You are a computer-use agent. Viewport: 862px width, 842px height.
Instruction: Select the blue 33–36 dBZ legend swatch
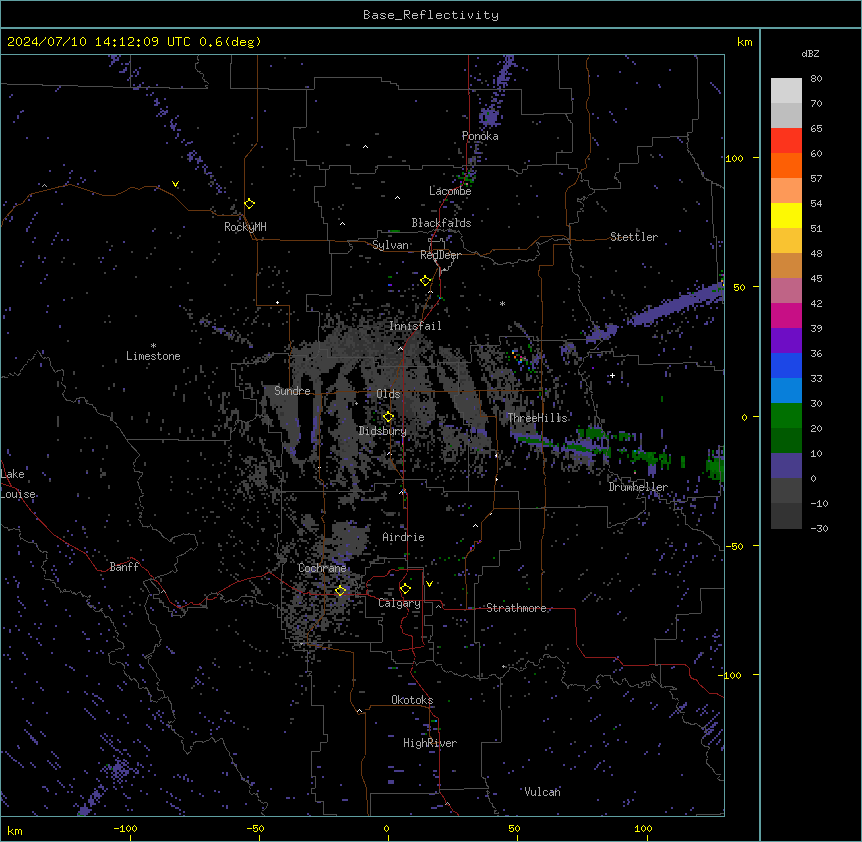[786, 365]
